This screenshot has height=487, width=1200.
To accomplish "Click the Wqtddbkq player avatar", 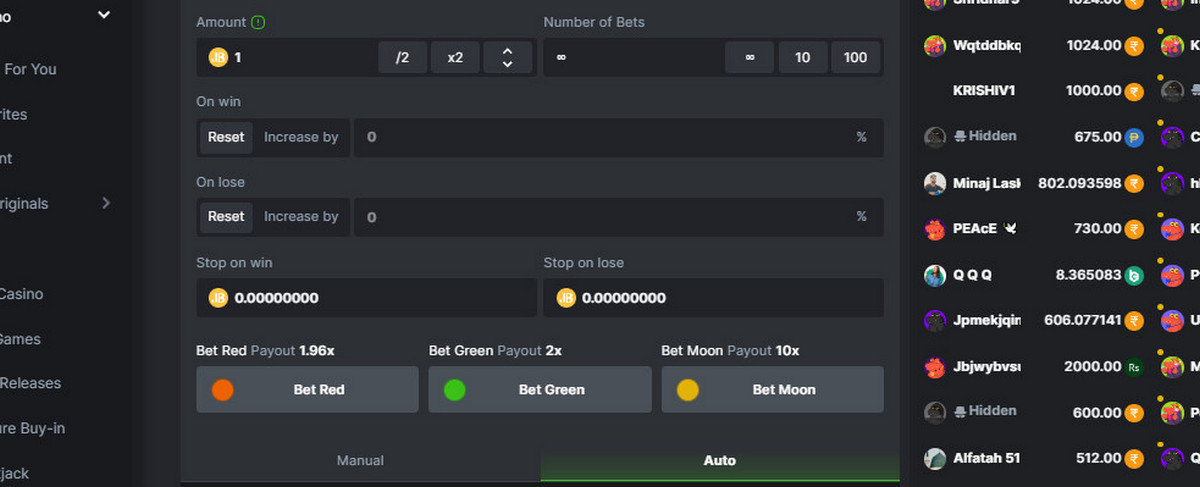I will pyautogui.click(x=935, y=46).
